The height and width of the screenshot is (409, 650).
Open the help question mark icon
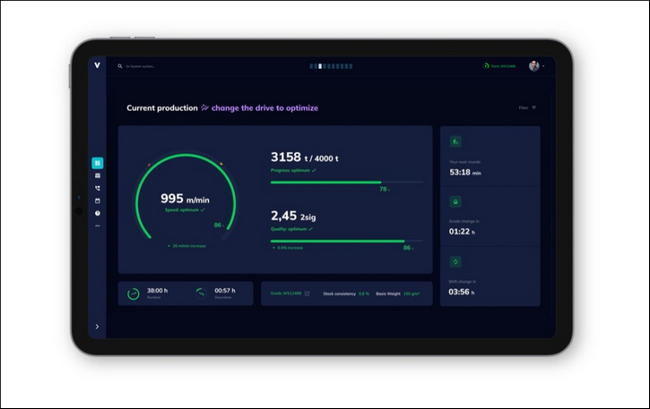pos(97,213)
